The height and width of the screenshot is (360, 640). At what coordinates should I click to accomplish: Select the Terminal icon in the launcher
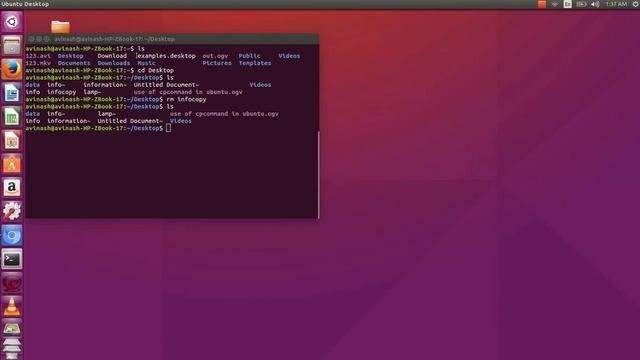(11, 259)
